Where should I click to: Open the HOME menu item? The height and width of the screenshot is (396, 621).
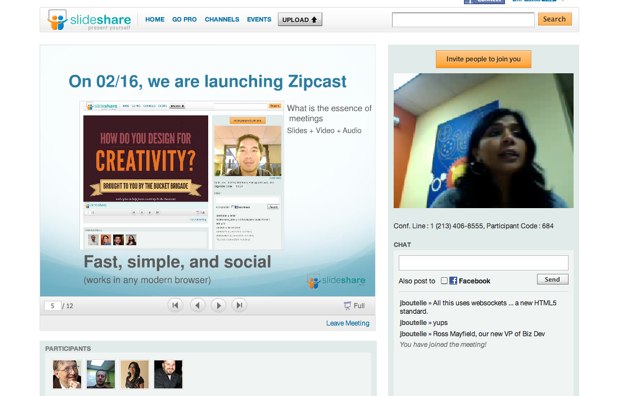154,19
